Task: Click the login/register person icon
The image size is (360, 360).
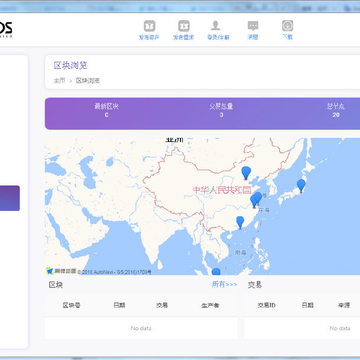Action: pyautogui.click(x=216, y=26)
